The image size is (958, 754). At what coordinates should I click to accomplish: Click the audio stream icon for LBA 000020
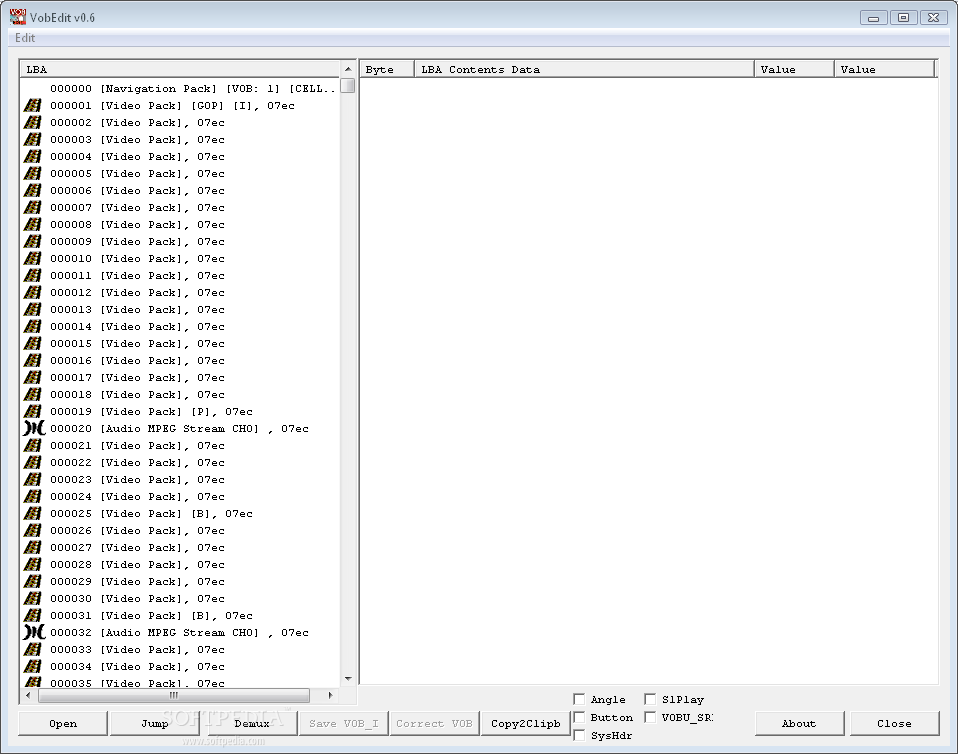coord(34,428)
